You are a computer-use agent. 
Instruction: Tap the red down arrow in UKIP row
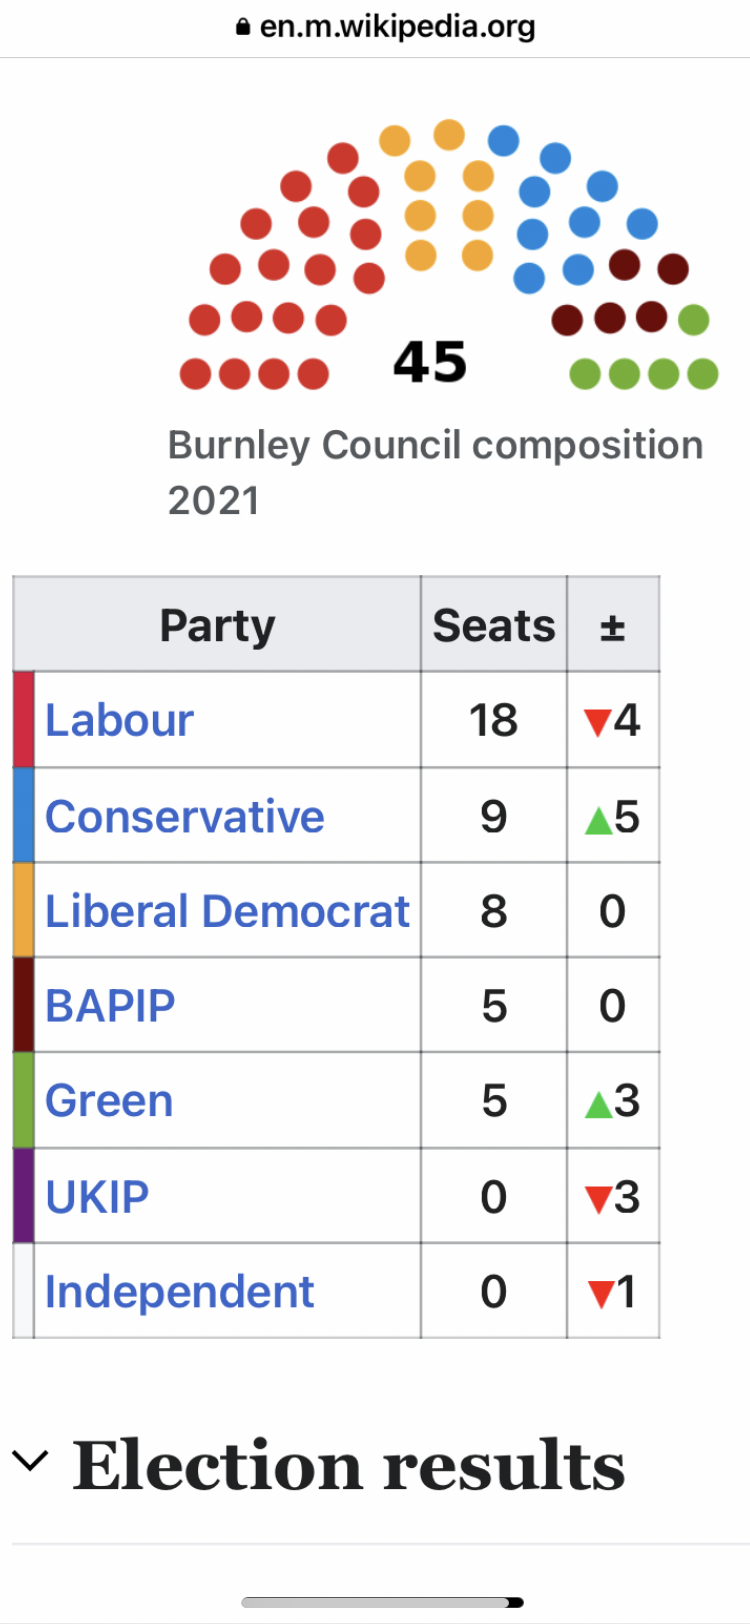pos(597,1198)
